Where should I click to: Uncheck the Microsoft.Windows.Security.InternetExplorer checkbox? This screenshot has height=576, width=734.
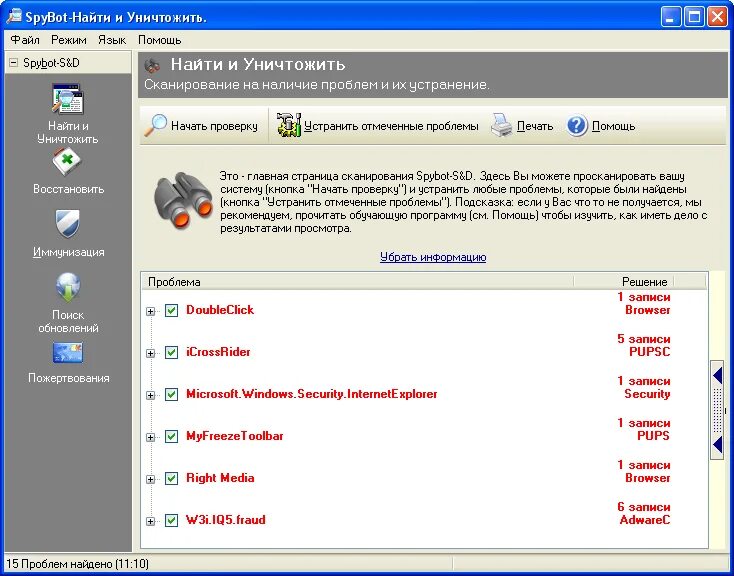click(x=171, y=394)
